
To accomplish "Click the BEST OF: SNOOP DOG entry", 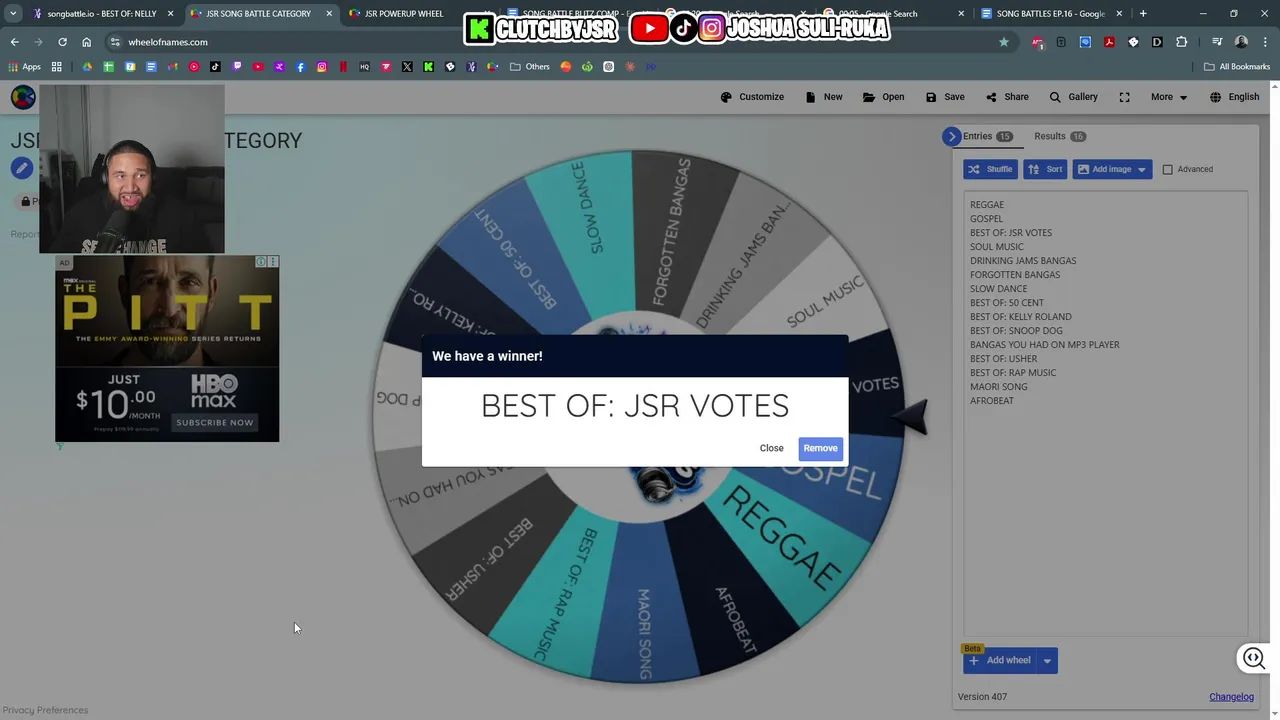I will coord(1016,331).
